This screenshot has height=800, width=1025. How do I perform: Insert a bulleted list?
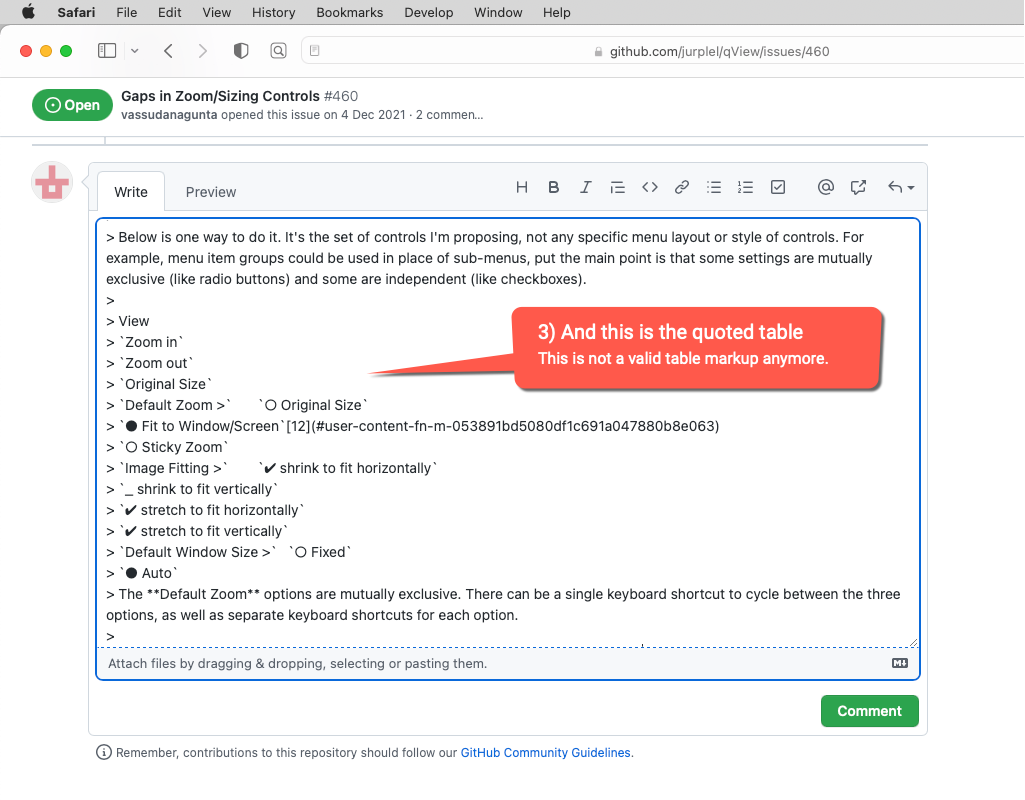[713, 187]
